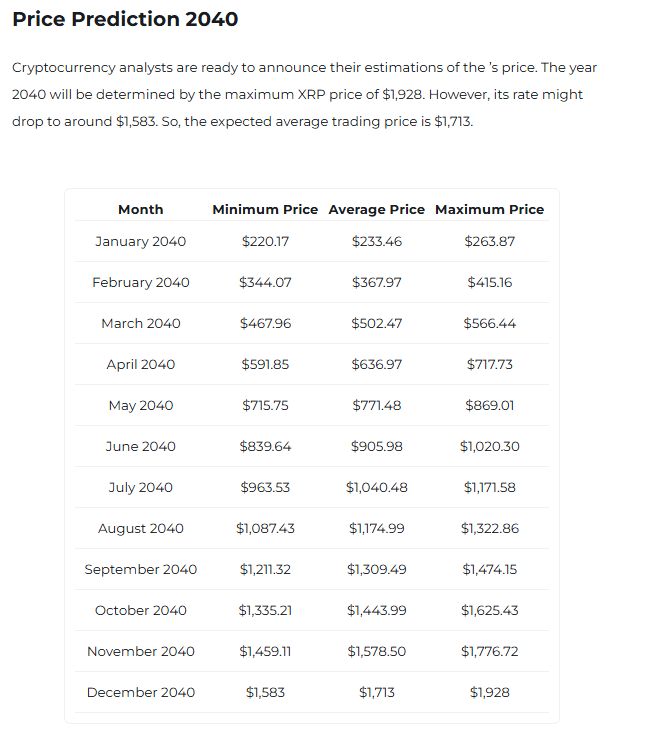Click January 2040 average price $233.46
The height and width of the screenshot is (738, 649).
(376, 241)
